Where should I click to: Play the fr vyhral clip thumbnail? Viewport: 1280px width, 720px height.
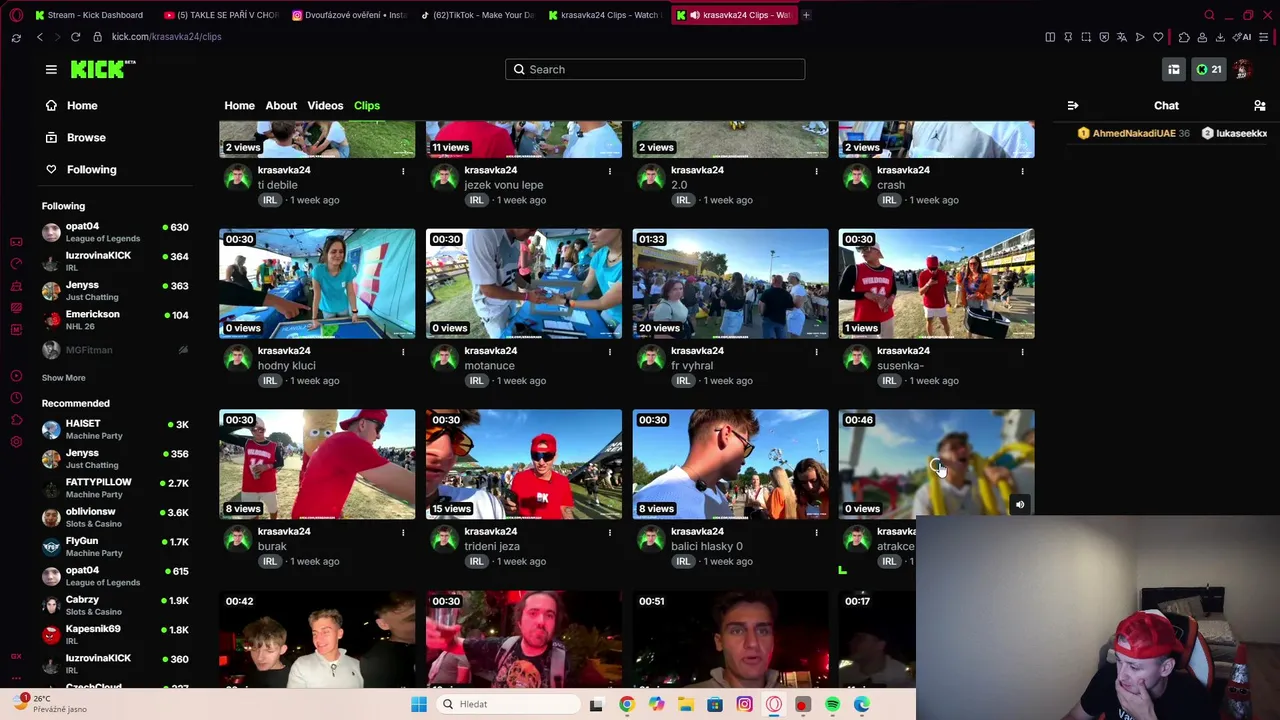pos(730,284)
